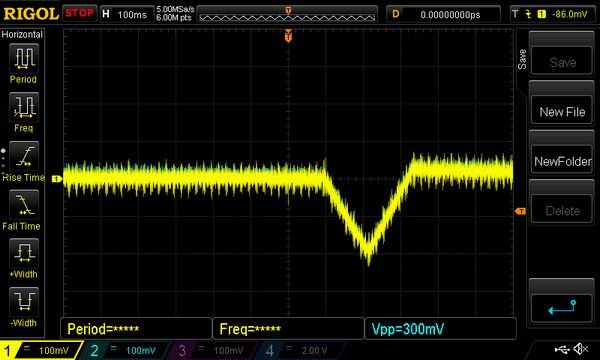600x360 pixels.
Task: Open the Horizontal measurement menu header
Action: coord(22,34)
